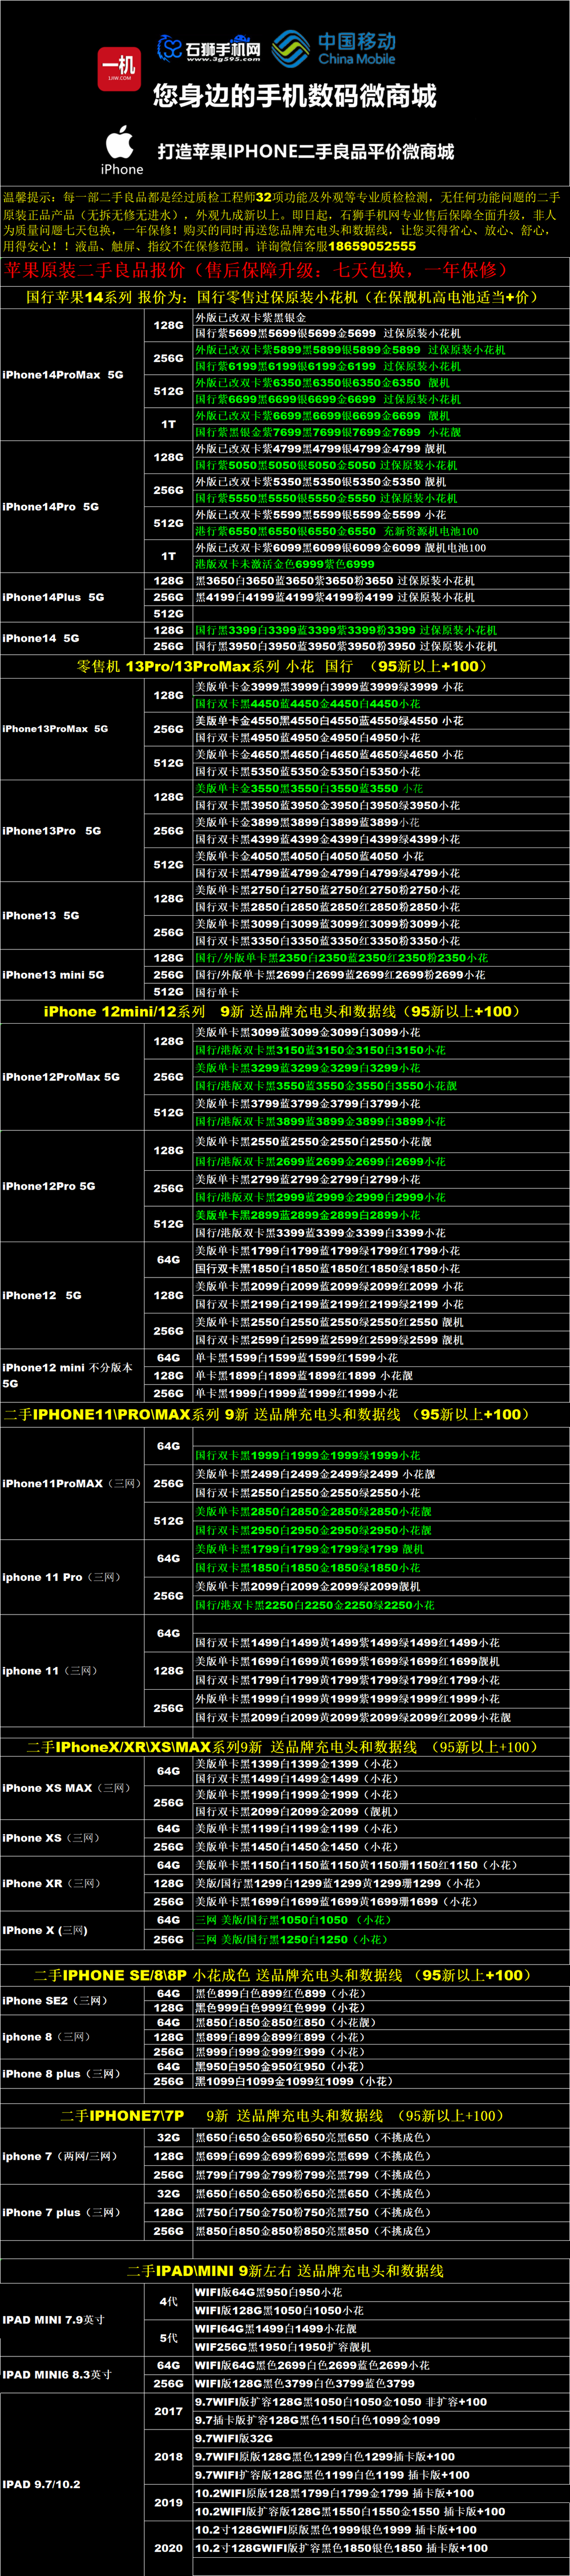Click the Apple iPhone logo

point(121,150)
